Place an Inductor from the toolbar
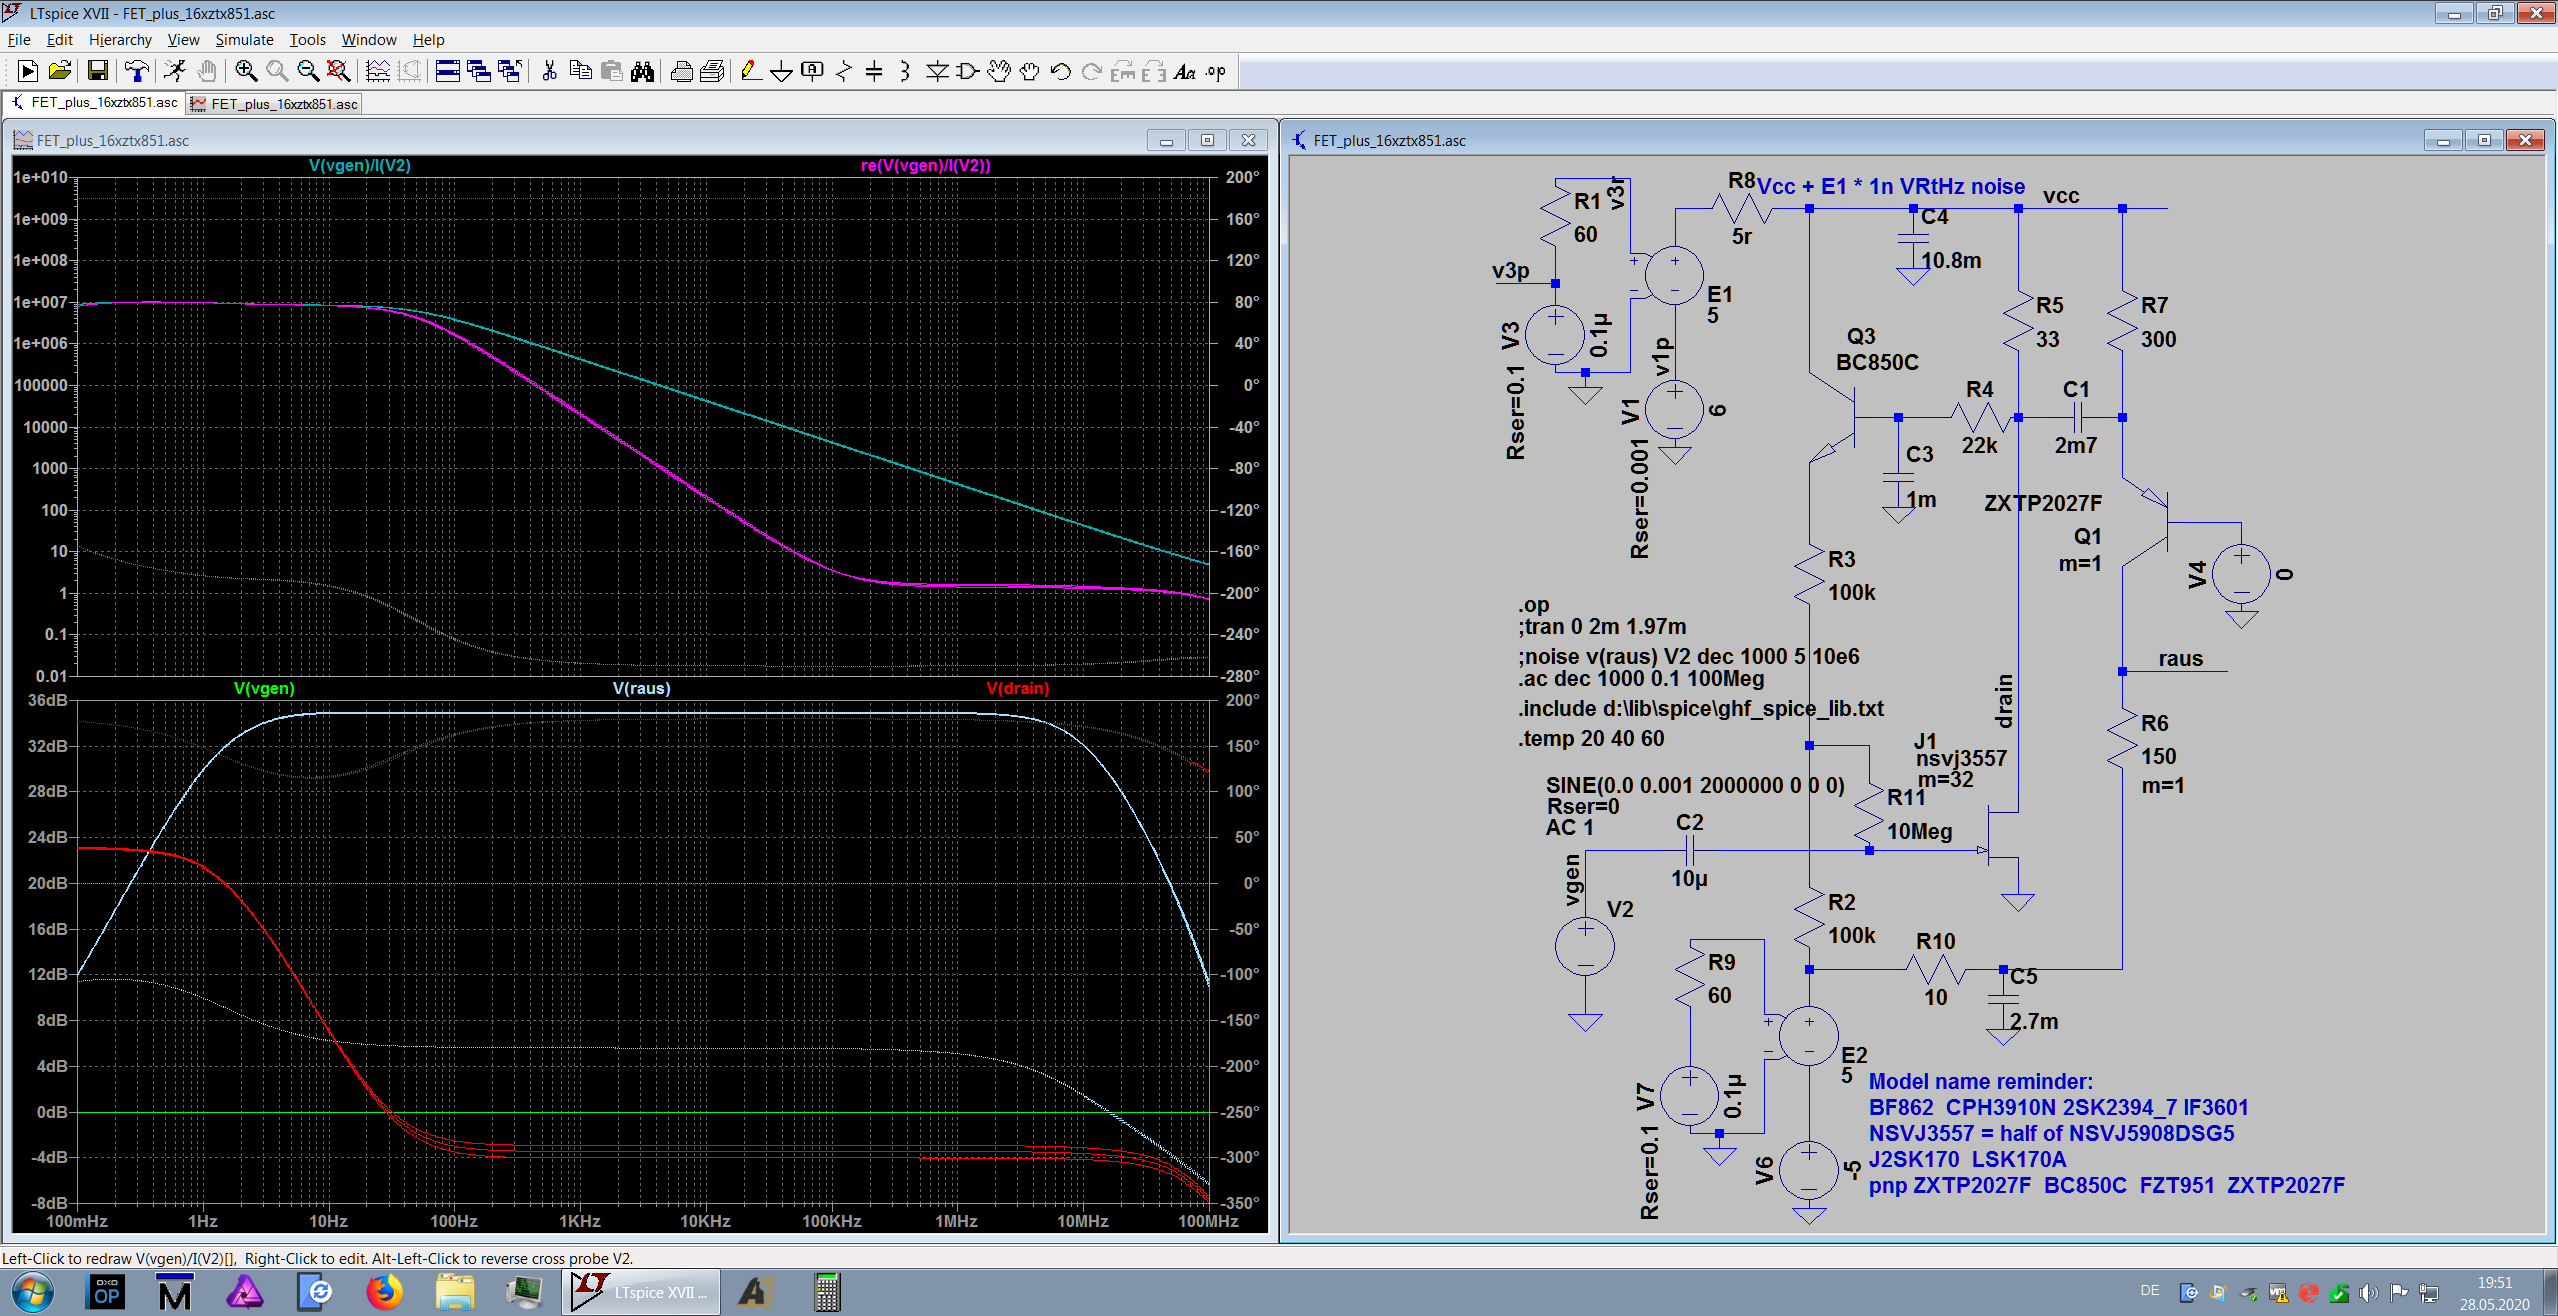2558x1316 pixels. click(905, 71)
